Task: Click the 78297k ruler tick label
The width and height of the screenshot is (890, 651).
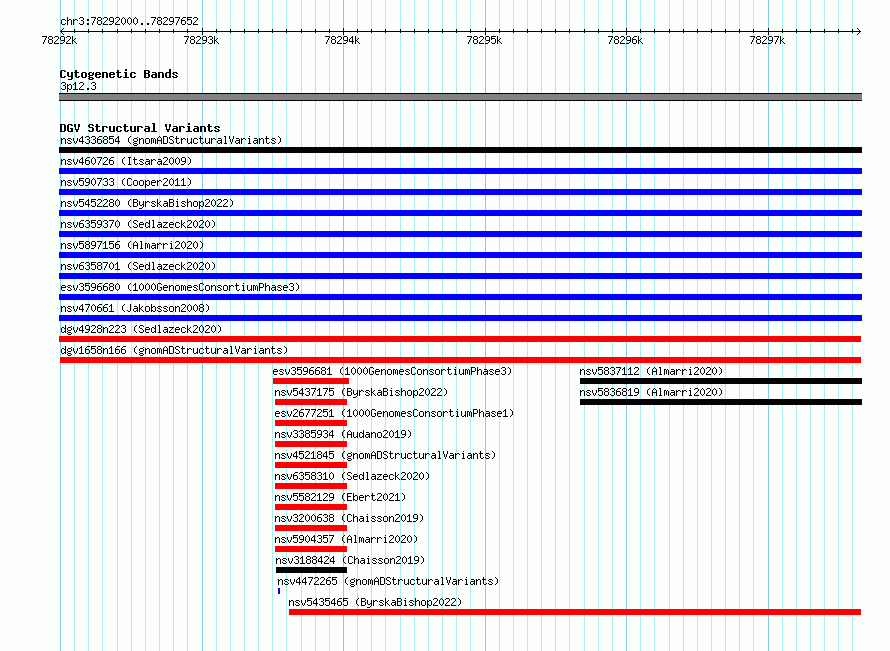Action: click(767, 40)
